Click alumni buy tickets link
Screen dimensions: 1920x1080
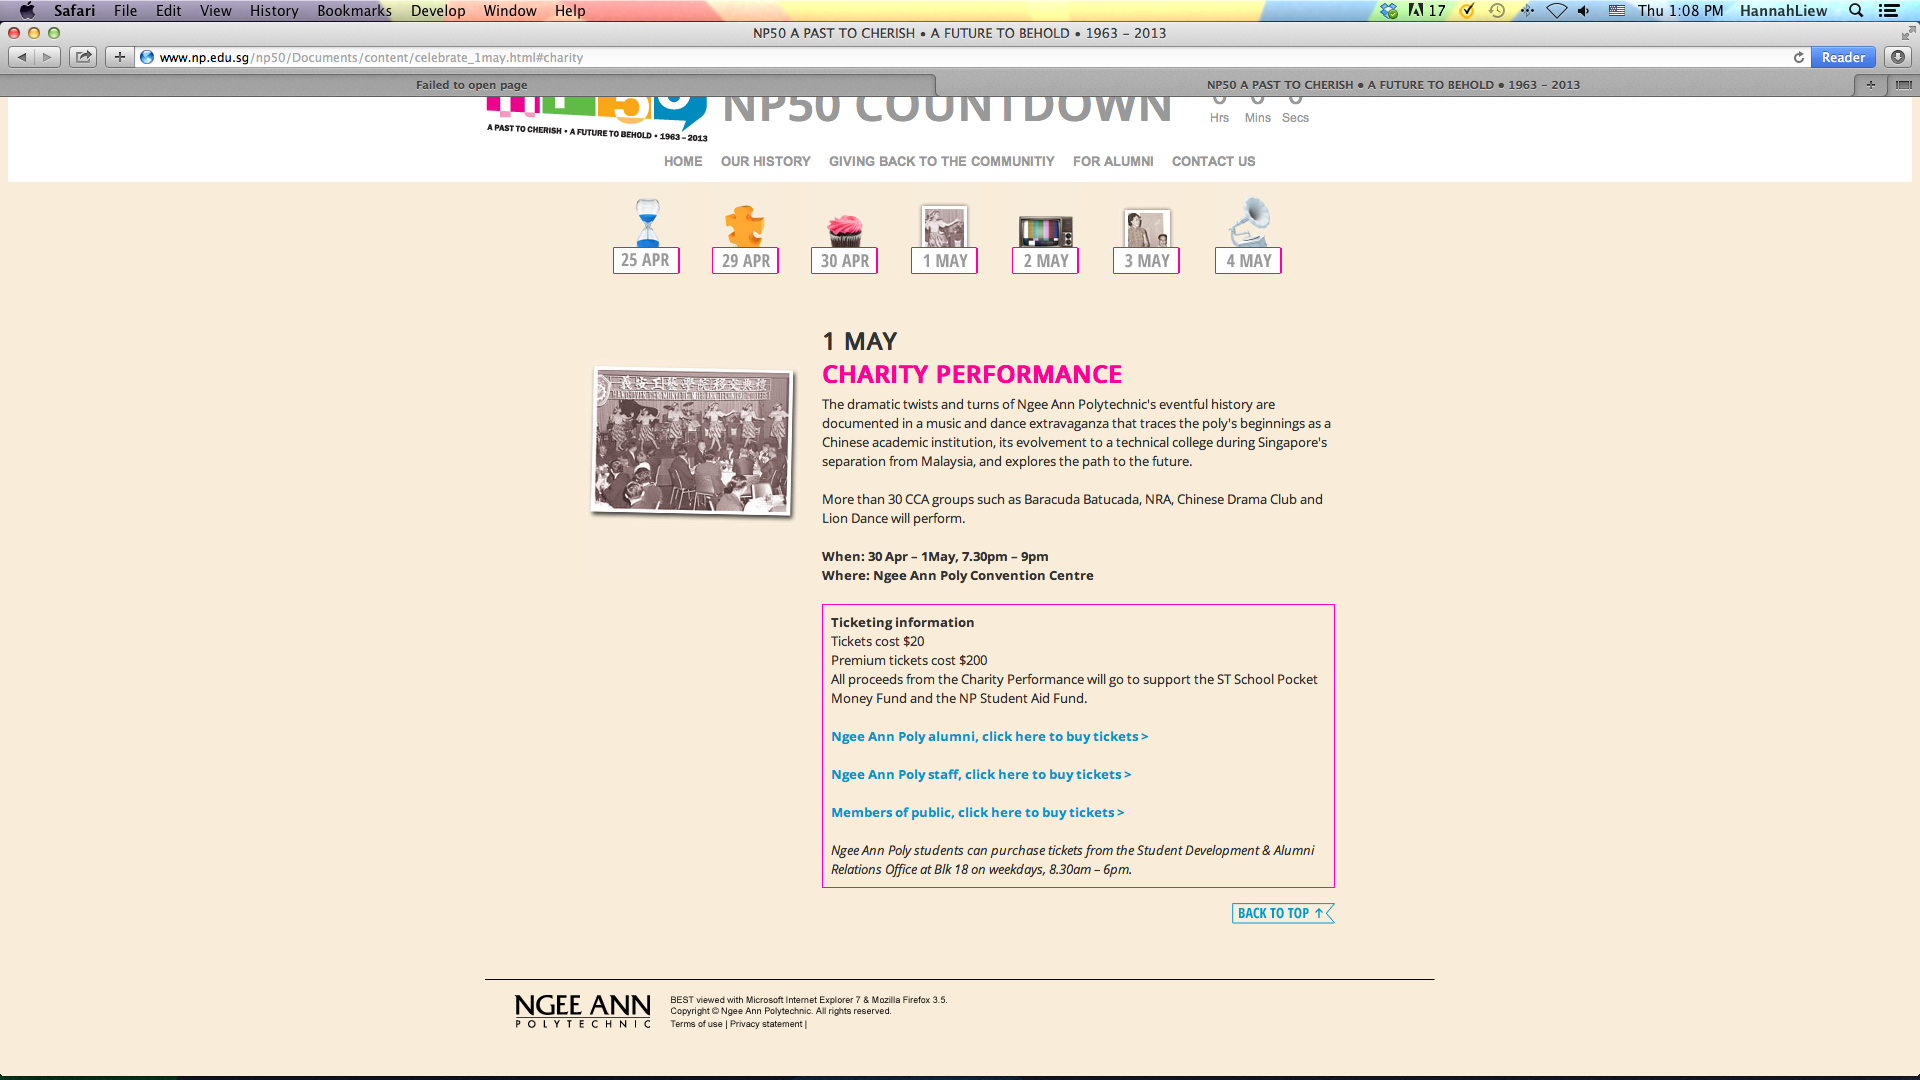pos(989,736)
